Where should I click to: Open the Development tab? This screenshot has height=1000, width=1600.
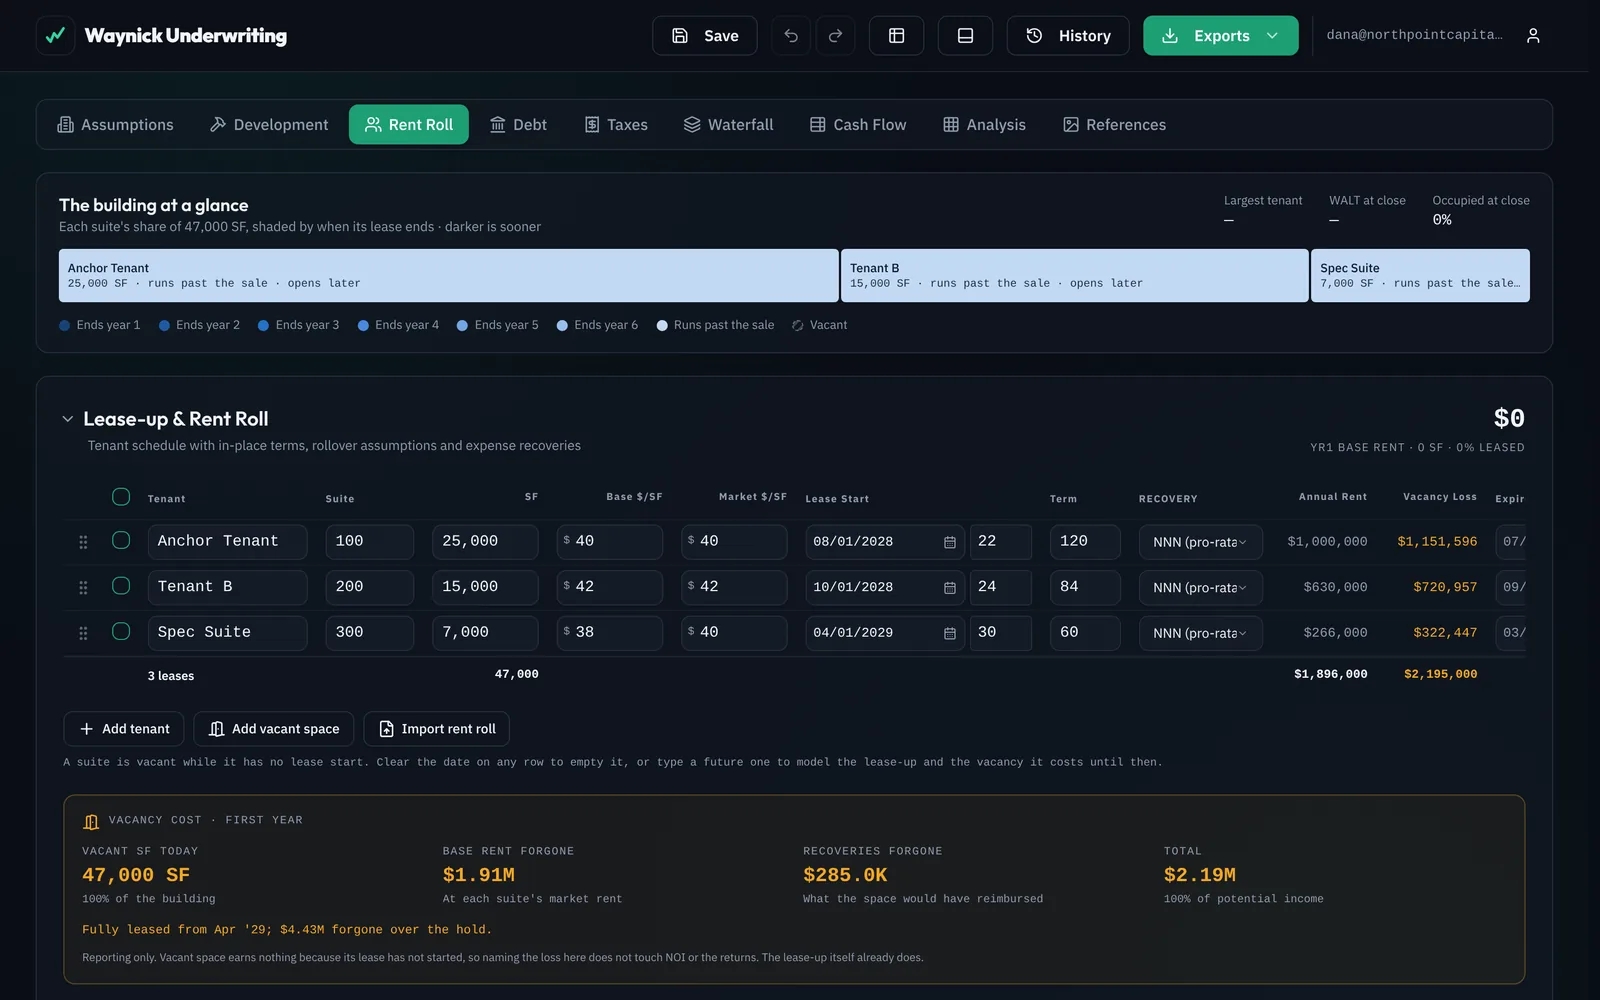(269, 125)
